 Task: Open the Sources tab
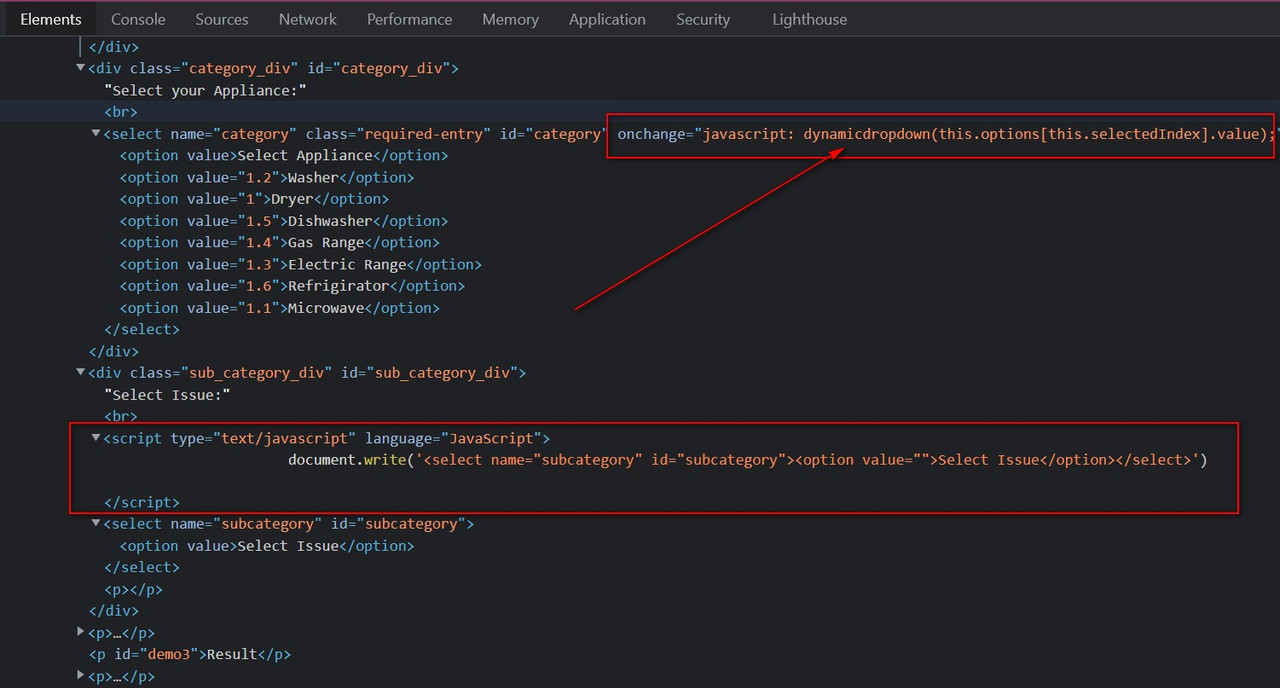[x=222, y=19]
